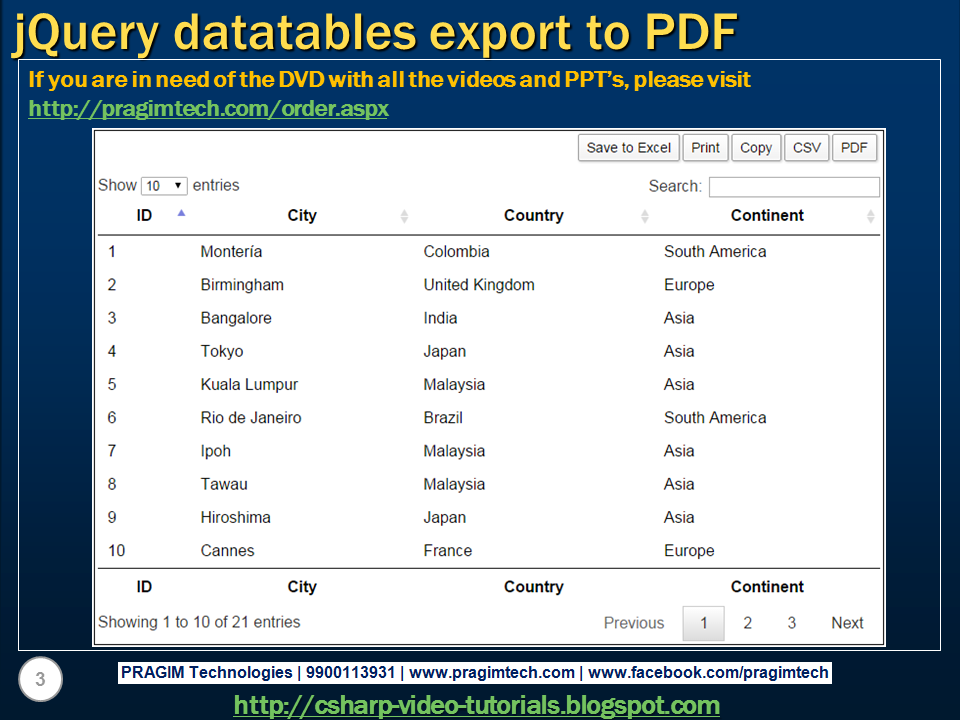Open the pragimtech.com/order.aspx link
The height and width of the screenshot is (720, 960).
pos(208,109)
